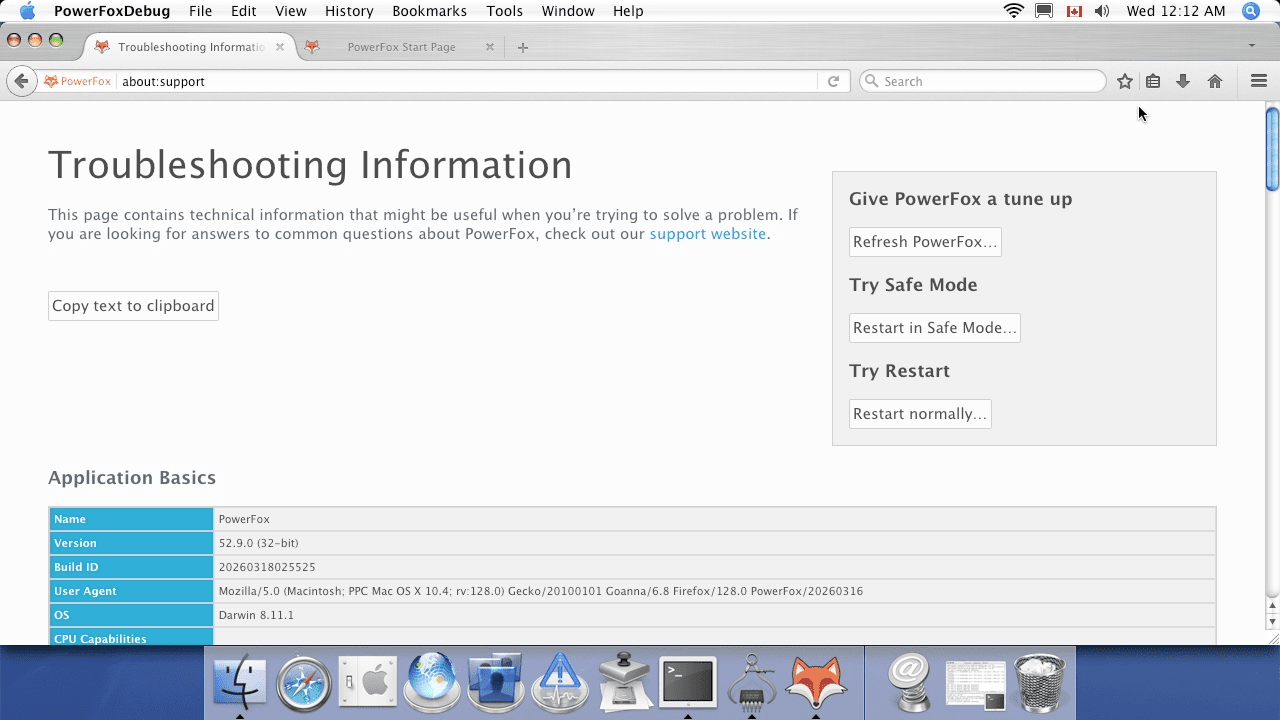Open the History menu
The height and width of the screenshot is (720, 1280).
click(x=349, y=11)
